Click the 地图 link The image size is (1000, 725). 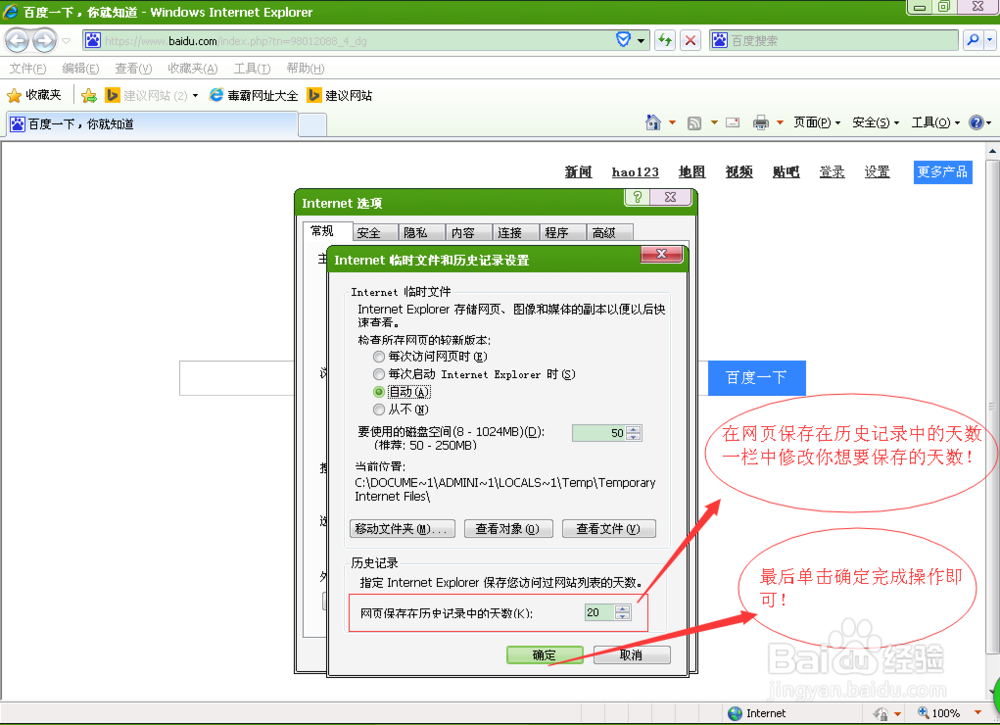click(x=692, y=172)
